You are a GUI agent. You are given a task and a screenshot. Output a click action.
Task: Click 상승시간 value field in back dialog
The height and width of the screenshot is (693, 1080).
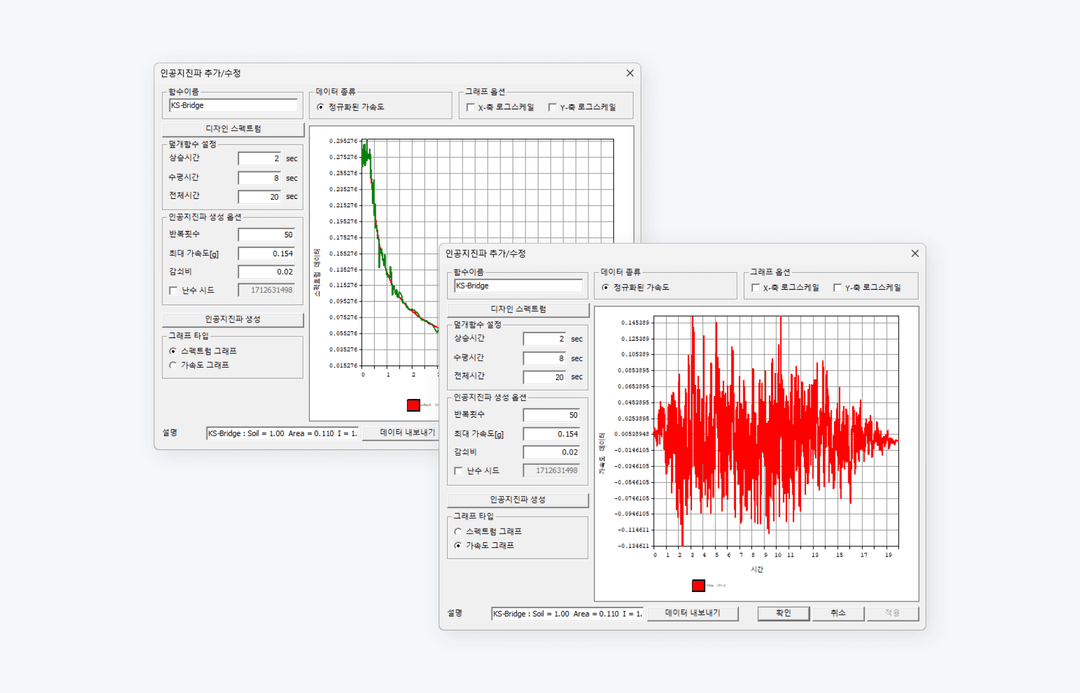pos(259,158)
